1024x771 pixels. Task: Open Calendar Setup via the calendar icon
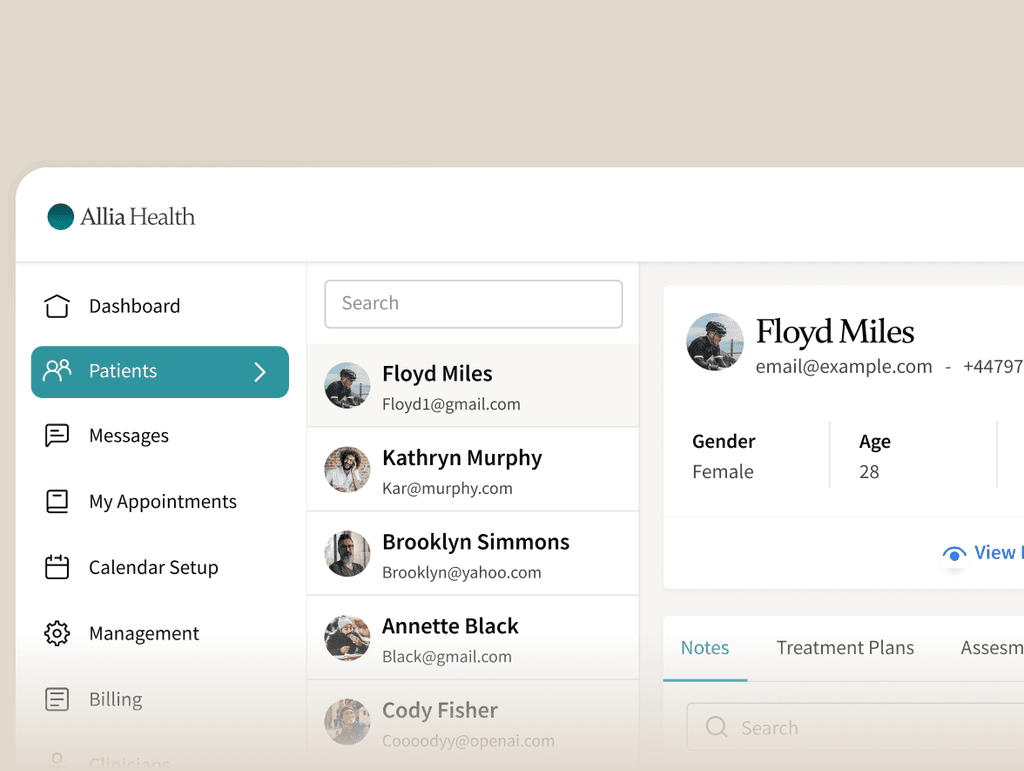[56, 567]
